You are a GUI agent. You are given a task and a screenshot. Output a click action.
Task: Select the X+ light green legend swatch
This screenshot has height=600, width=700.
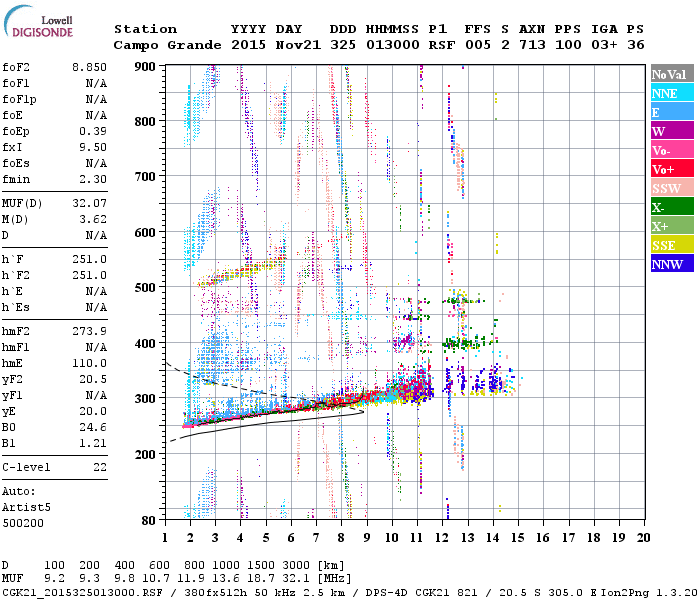pos(672,225)
